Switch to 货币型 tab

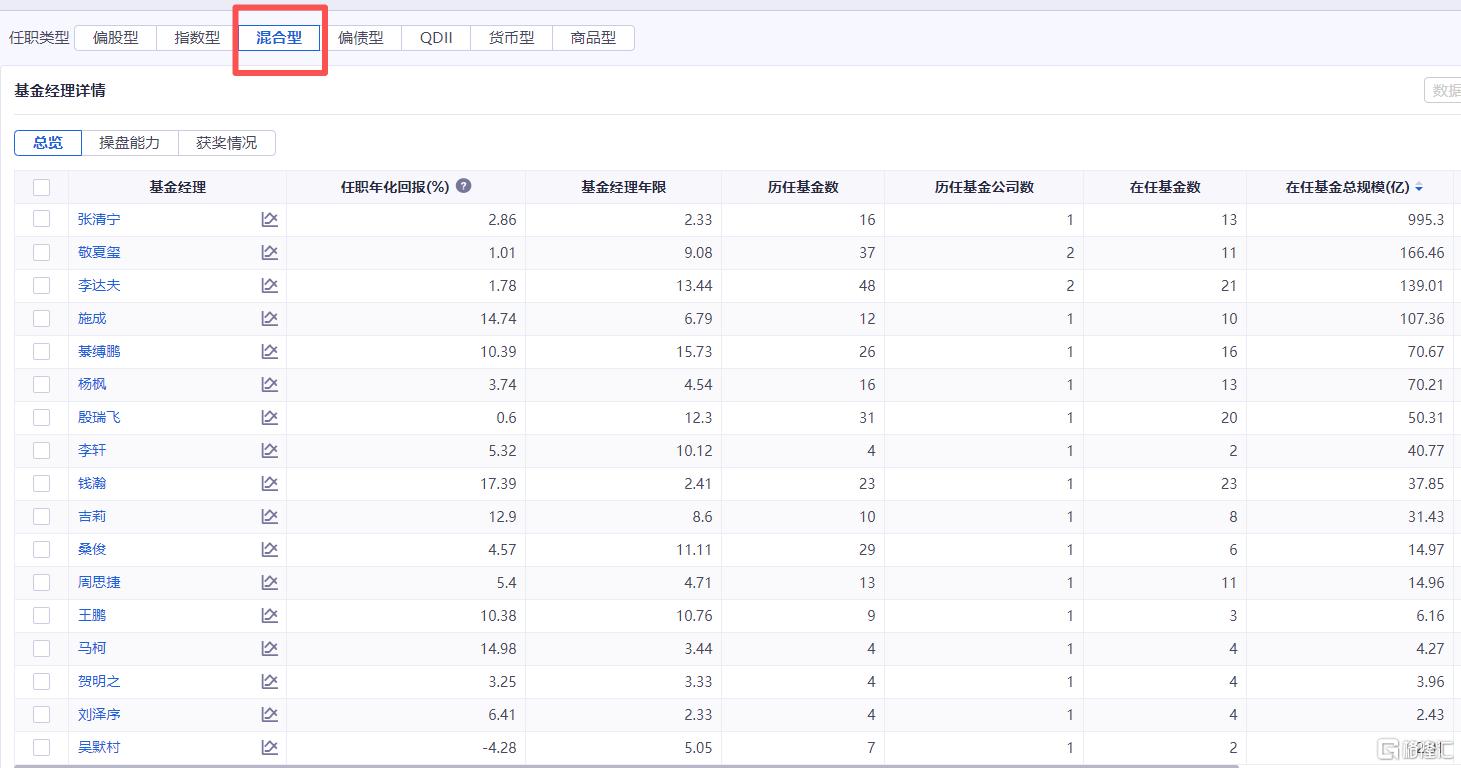511,38
